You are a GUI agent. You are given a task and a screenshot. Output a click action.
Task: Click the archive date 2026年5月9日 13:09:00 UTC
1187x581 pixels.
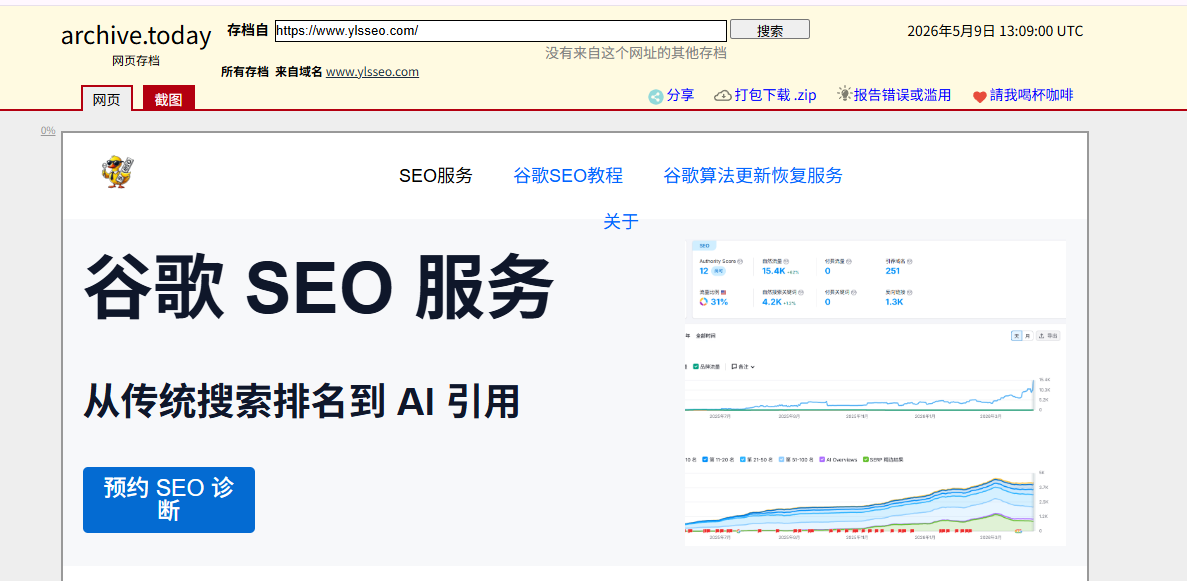point(995,31)
